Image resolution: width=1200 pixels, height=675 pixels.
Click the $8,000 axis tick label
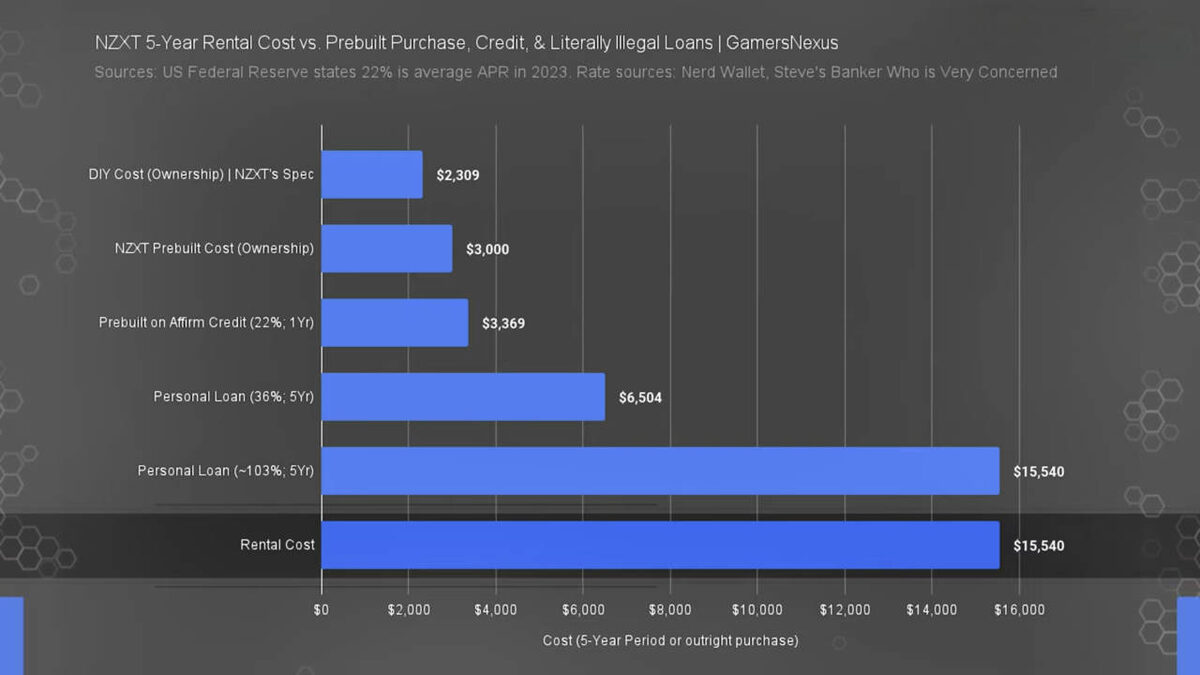tap(670, 609)
